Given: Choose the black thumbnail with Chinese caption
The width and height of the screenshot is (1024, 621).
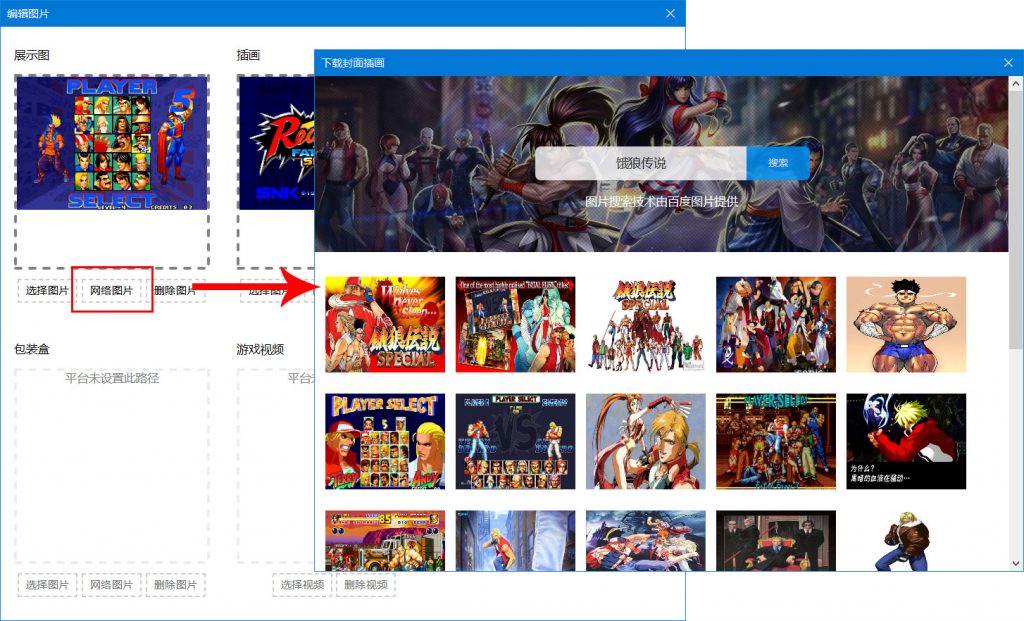Looking at the screenshot, I should 906,441.
